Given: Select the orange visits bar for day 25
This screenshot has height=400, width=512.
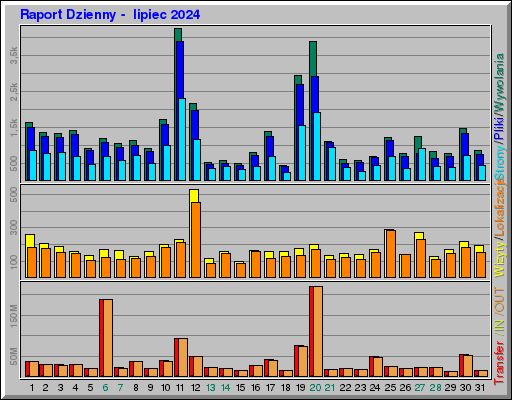Looking at the screenshot, I should pos(391,254).
